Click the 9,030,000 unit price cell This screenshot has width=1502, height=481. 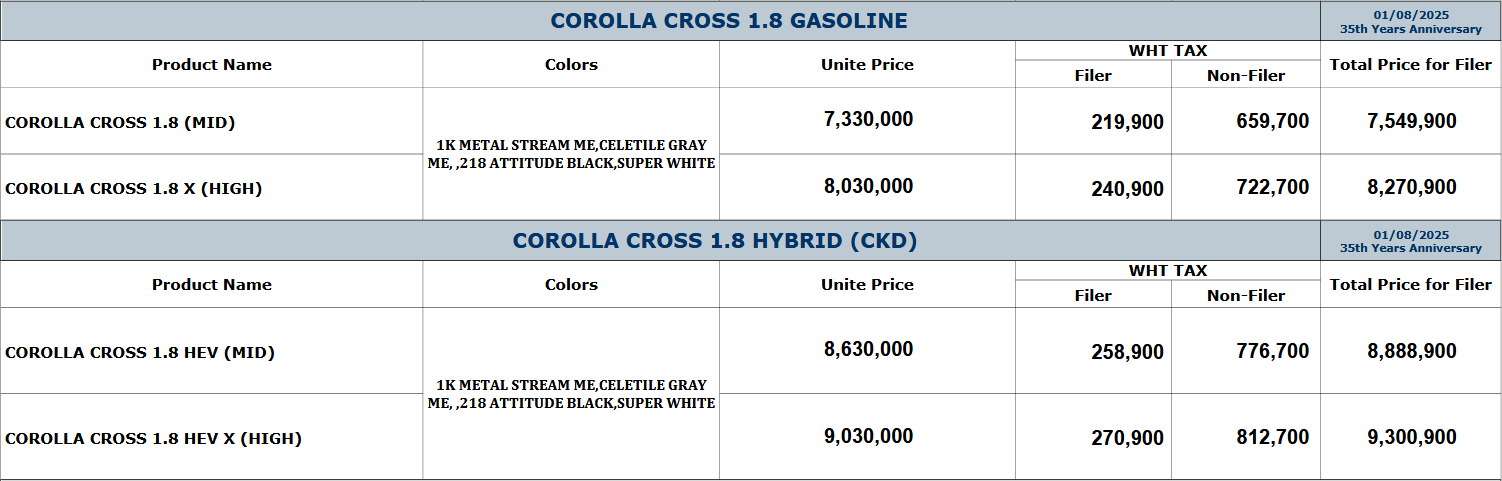click(868, 437)
